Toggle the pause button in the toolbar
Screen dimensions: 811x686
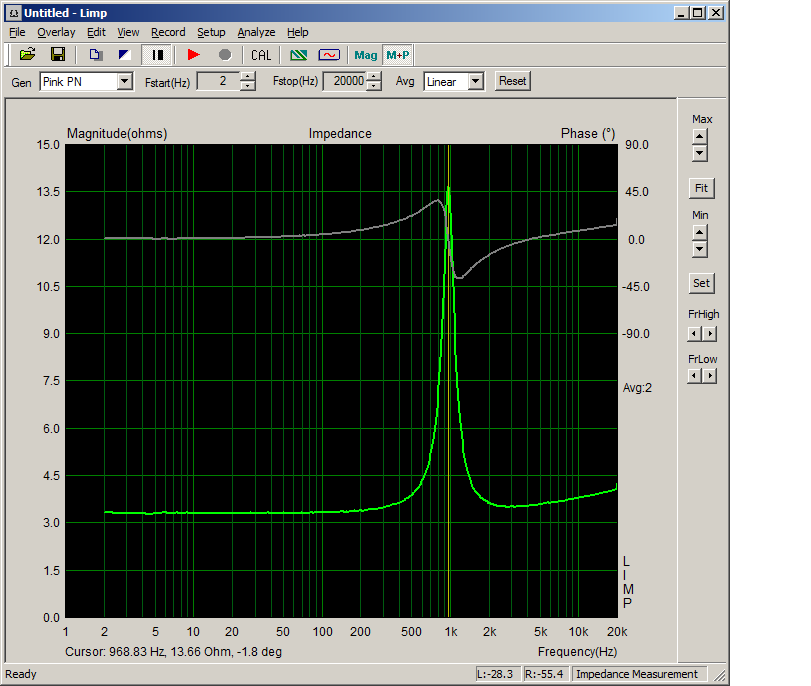pos(157,55)
